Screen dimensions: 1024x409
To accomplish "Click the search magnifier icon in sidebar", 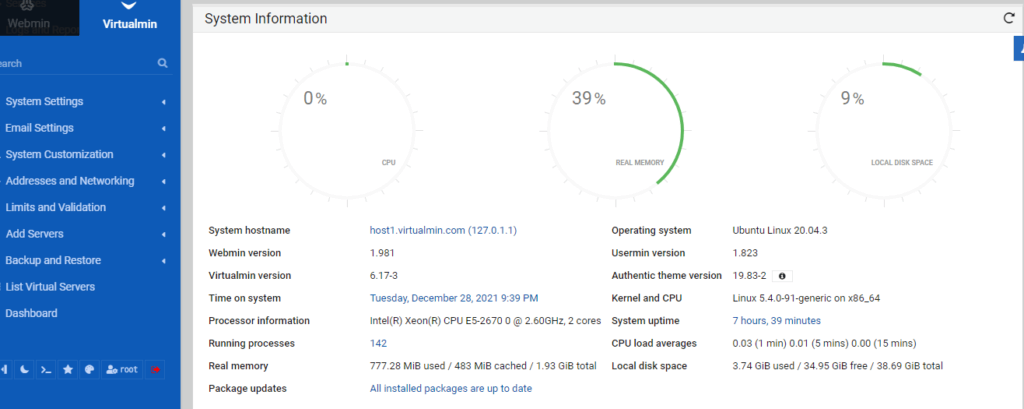I will (163, 63).
